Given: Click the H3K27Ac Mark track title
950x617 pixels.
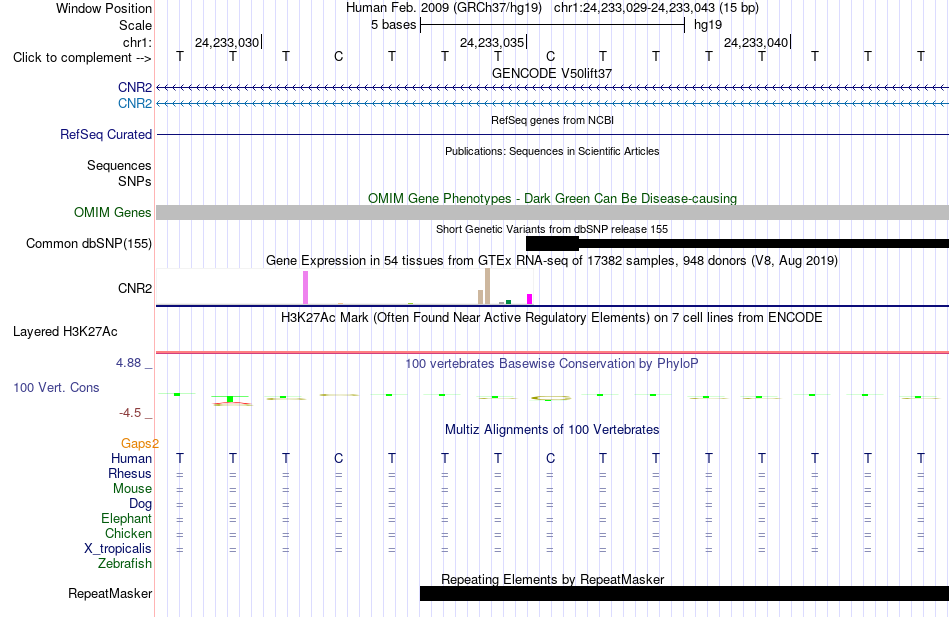Looking at the screenshot, I should click(x=552, y=318).
